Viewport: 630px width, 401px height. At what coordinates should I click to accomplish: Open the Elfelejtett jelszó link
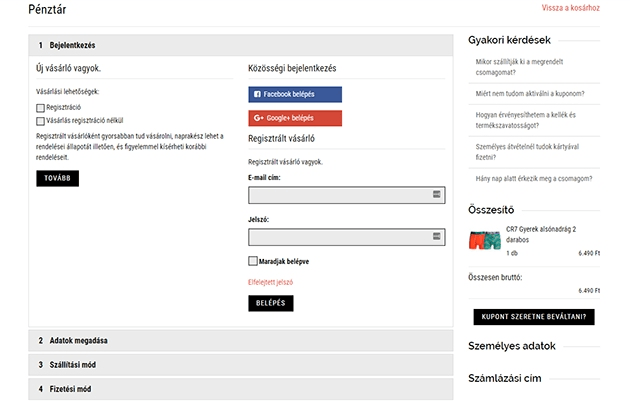(x=270, y=282)
